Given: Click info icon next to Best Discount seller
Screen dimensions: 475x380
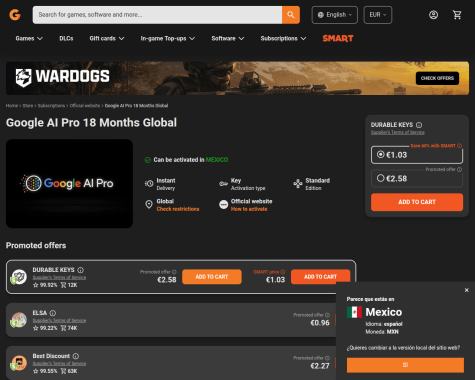Looking at the screenshot, I should 76,356.
